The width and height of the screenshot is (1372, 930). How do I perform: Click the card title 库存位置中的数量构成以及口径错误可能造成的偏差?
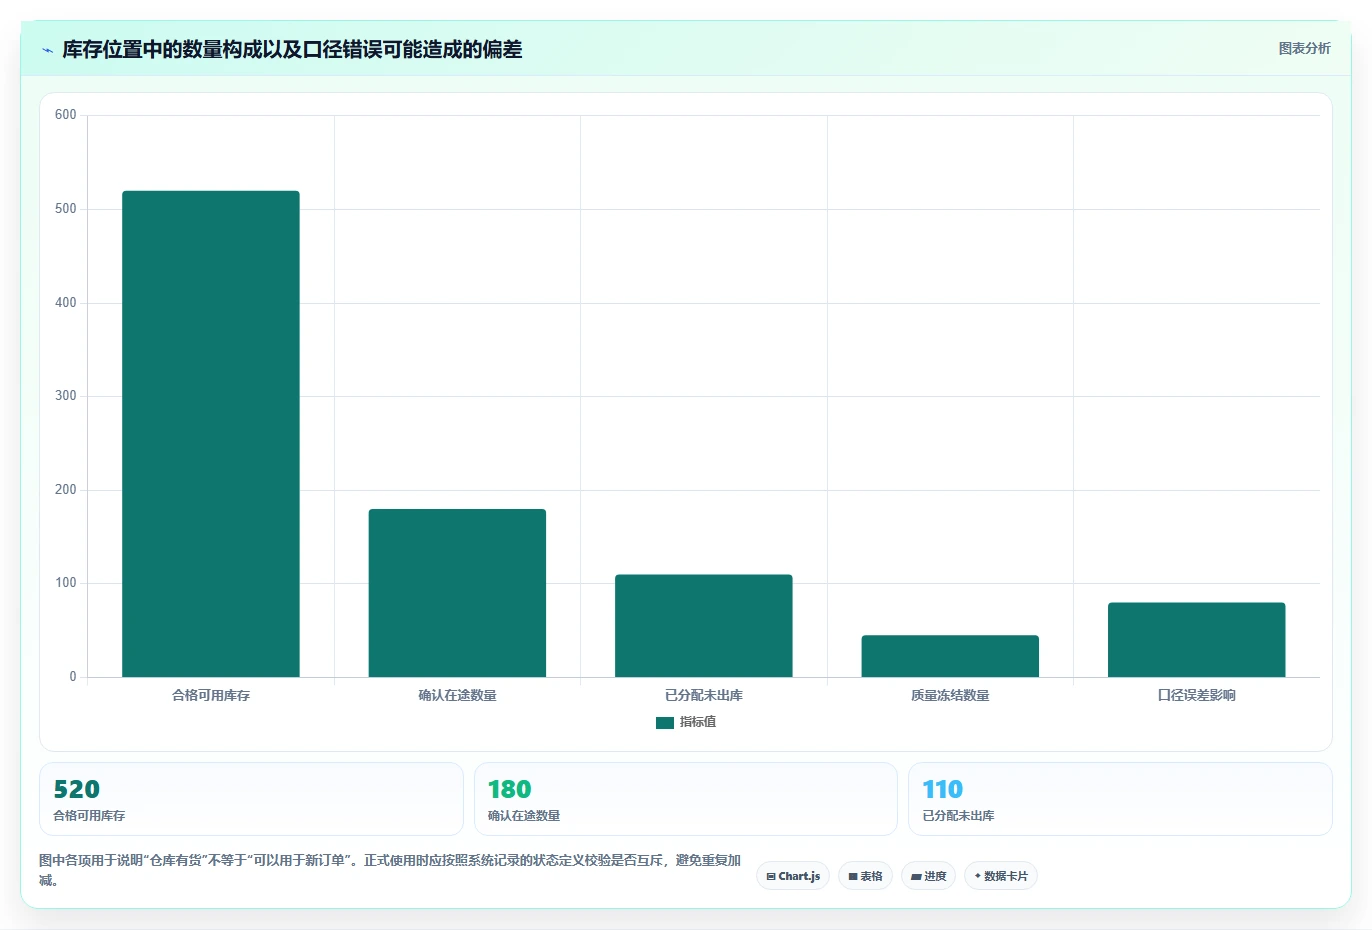tap(292, 49)
